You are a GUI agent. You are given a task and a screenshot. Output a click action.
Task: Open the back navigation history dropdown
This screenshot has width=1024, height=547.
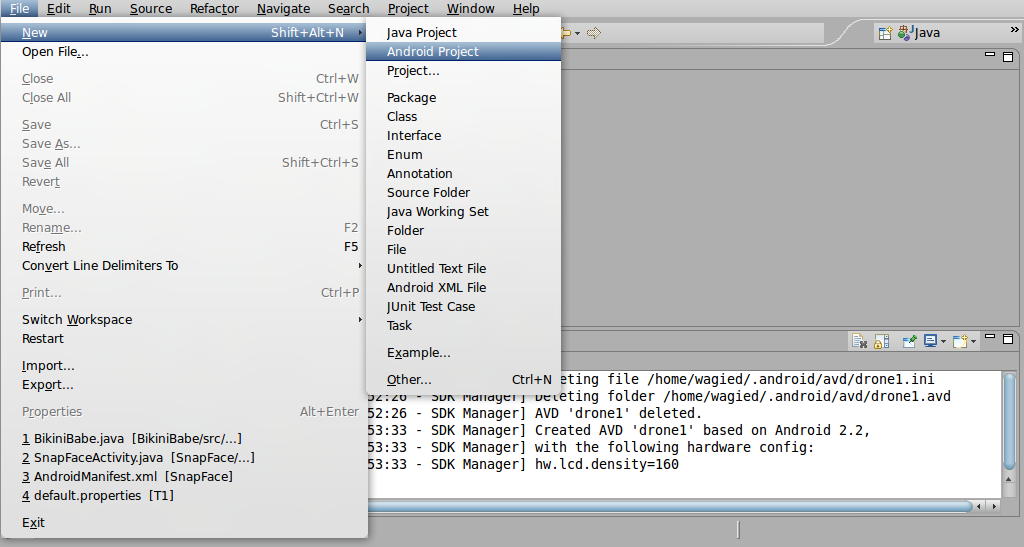(577, 33)
